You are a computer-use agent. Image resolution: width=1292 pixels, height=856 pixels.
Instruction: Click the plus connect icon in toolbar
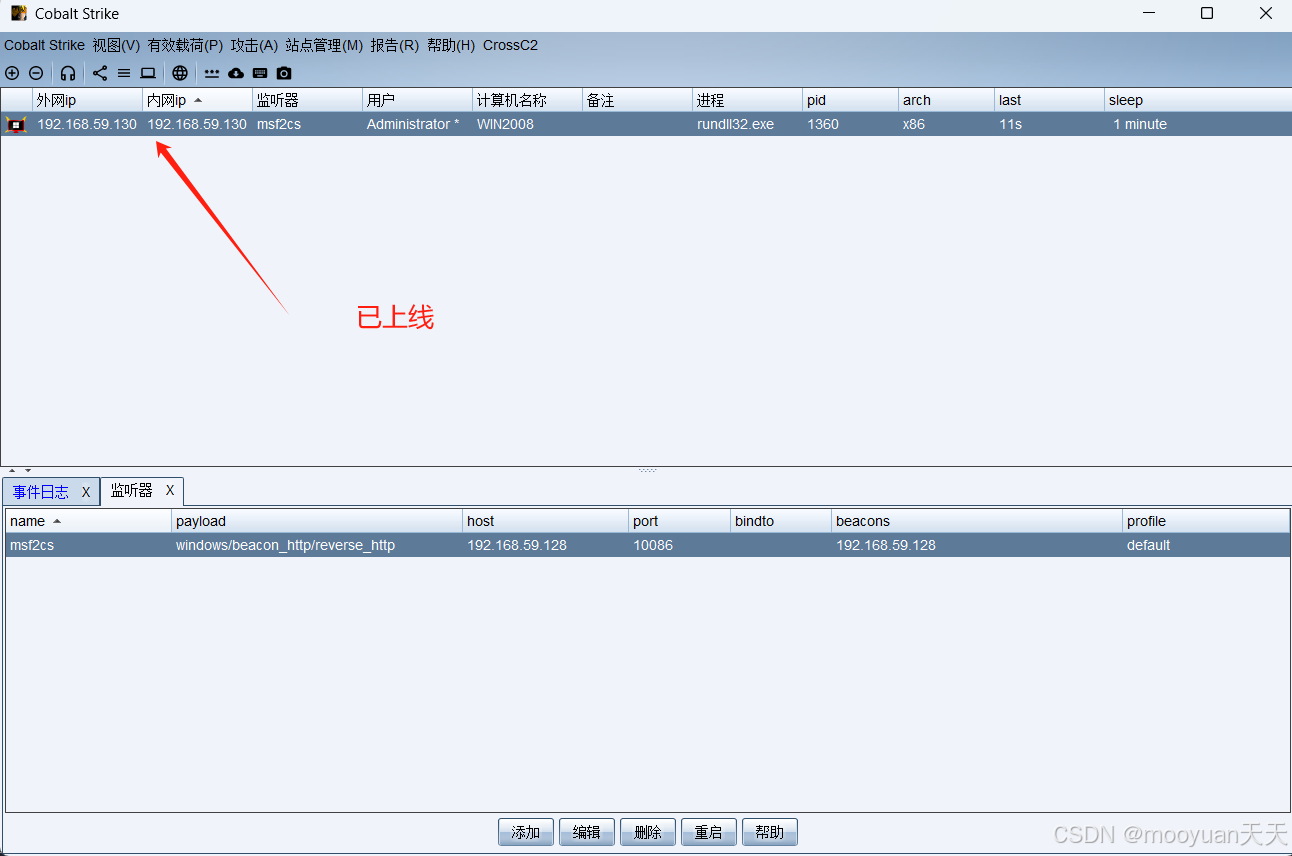12,73
